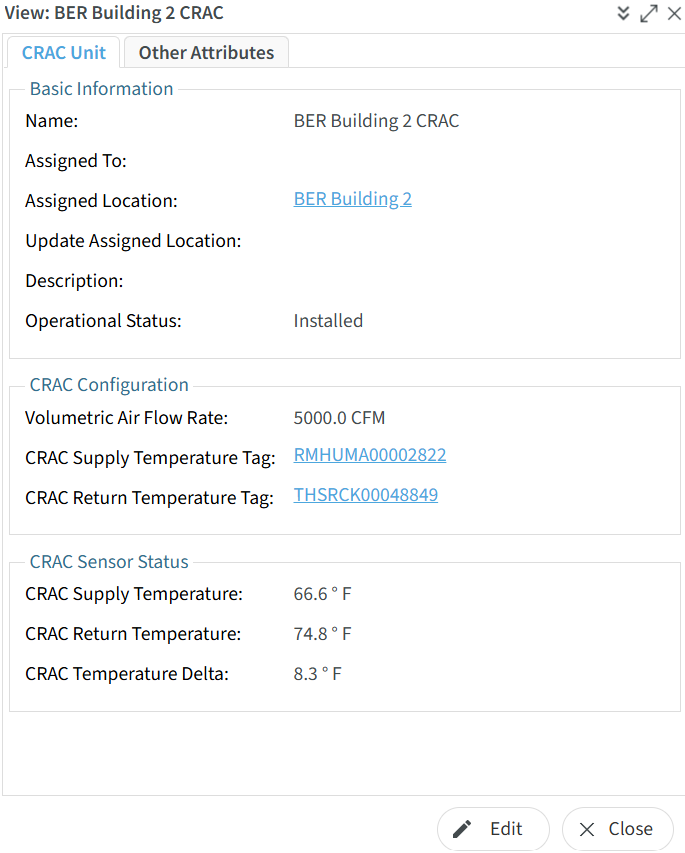The height and width of the screenshot is (853, 685).
Task: Click the 8.3 °F temperature delta value
Action: [x=317, y=674]
